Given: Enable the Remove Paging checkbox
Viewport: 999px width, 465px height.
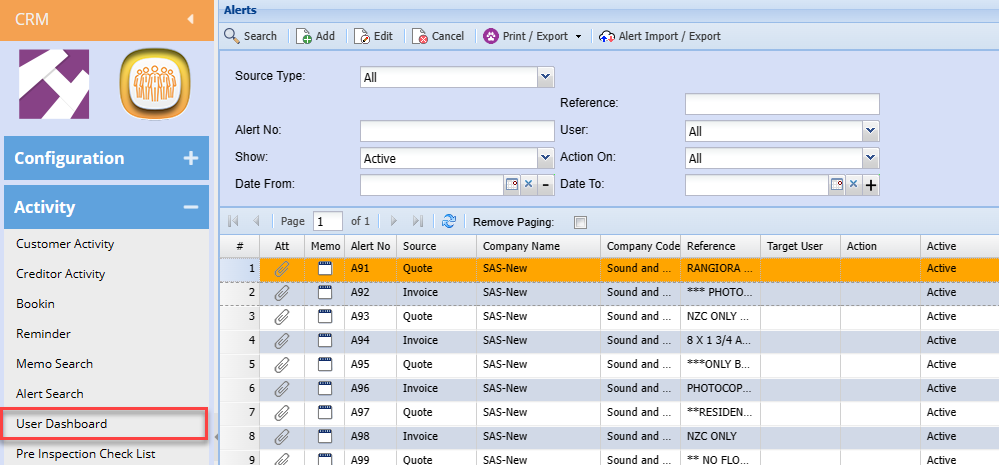Looking at the screenshot, I should pos(581,222).
